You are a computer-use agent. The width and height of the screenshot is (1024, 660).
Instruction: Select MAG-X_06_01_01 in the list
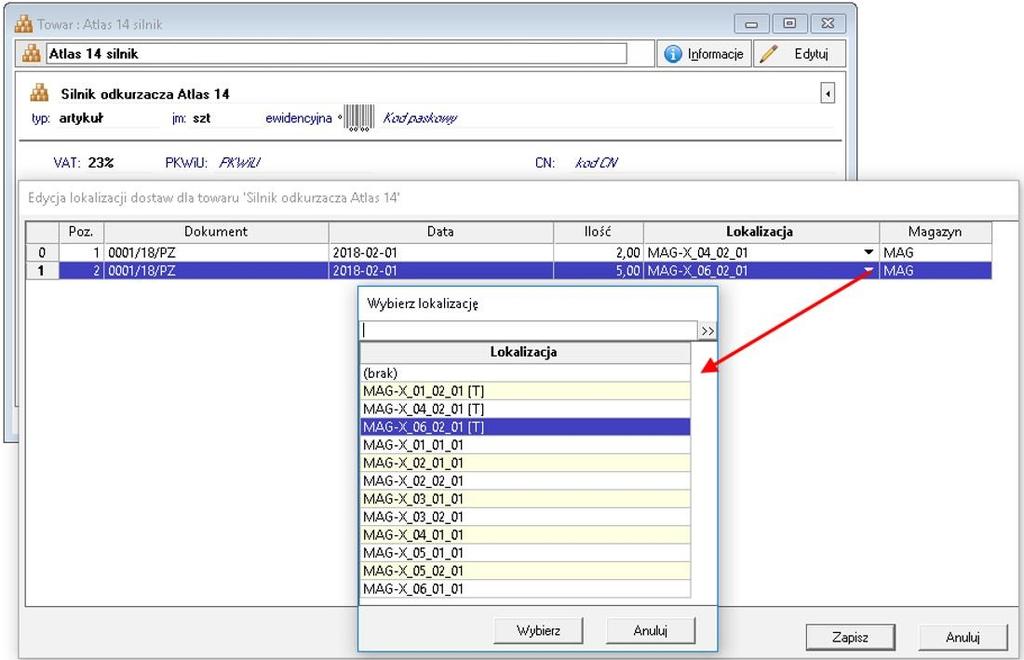tap(525, 588)
